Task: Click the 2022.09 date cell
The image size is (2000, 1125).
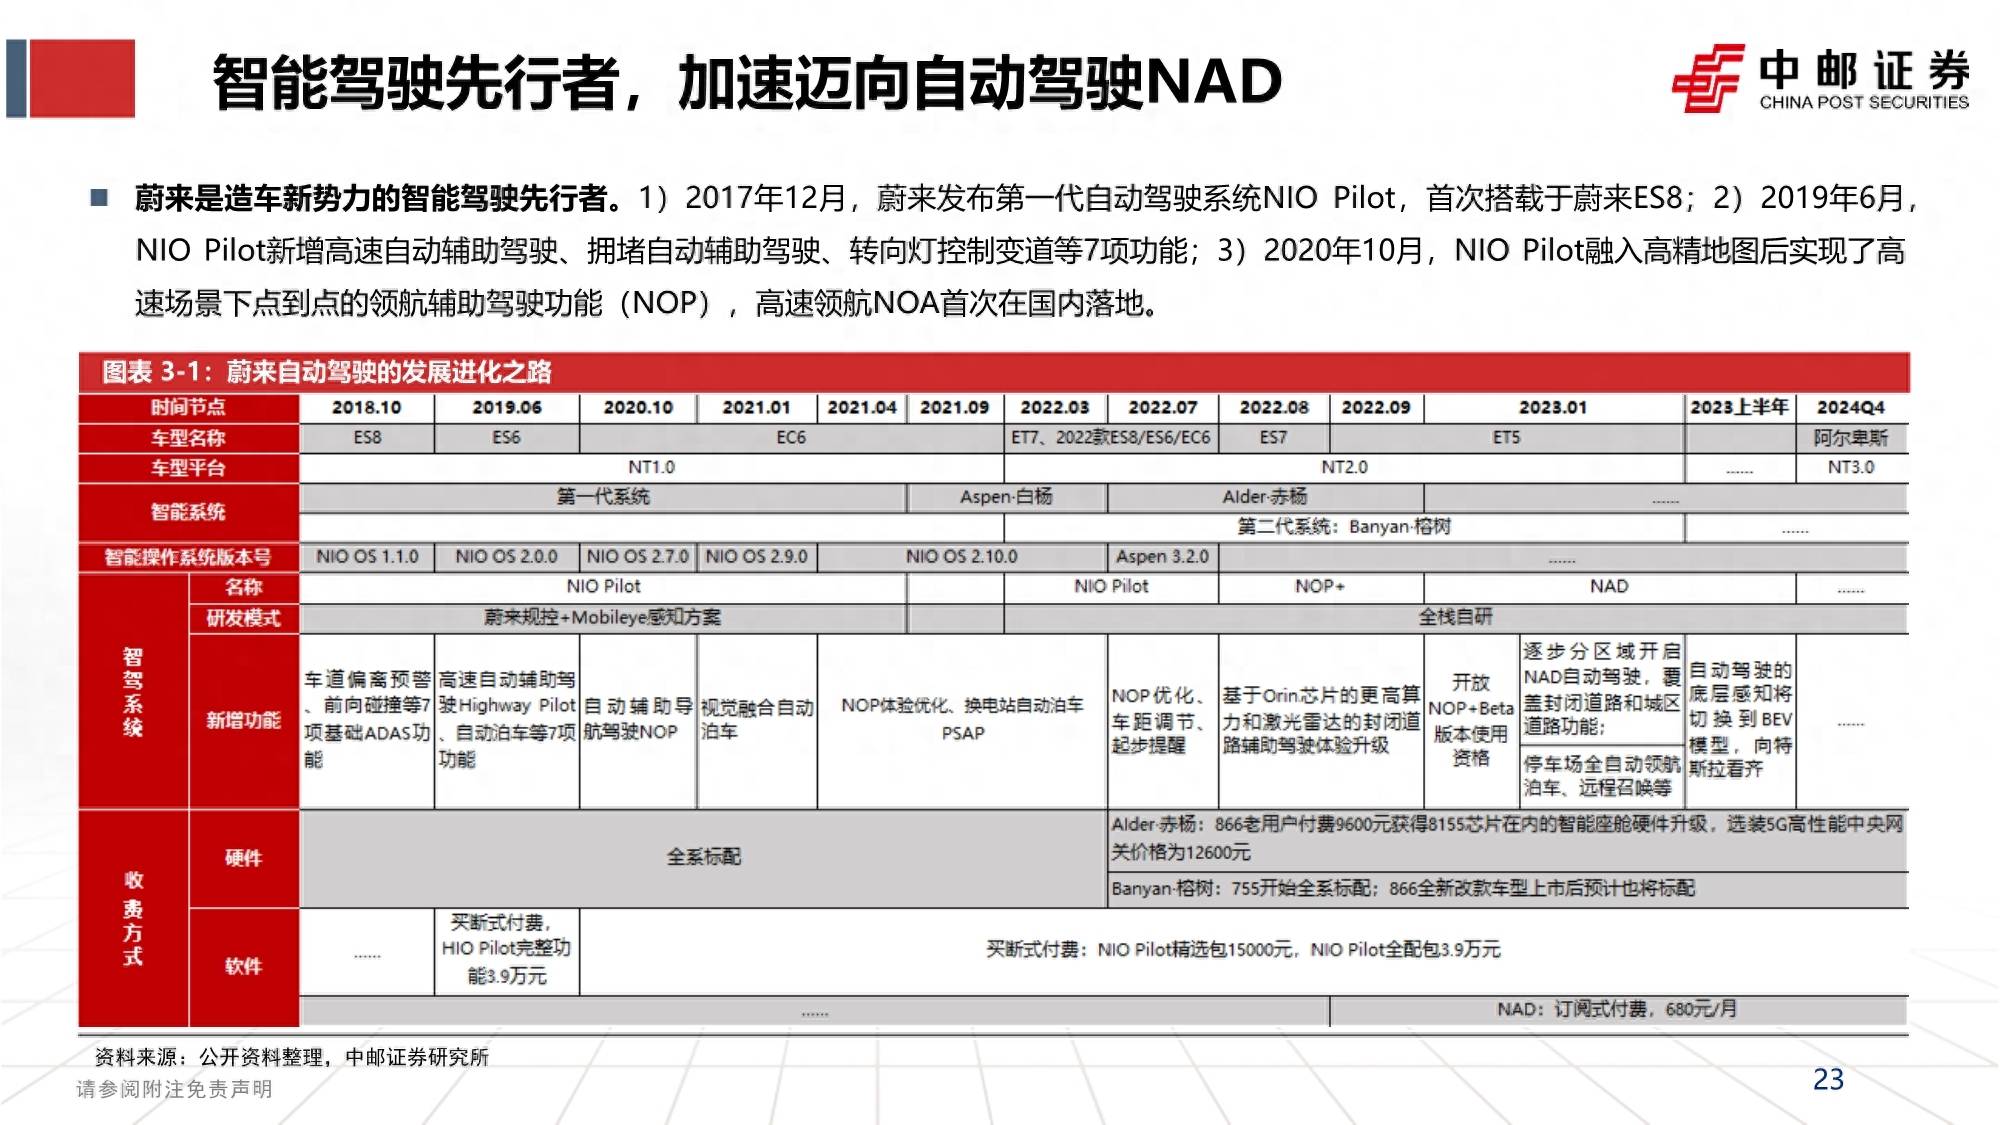Action: [x=1376, y=407]
